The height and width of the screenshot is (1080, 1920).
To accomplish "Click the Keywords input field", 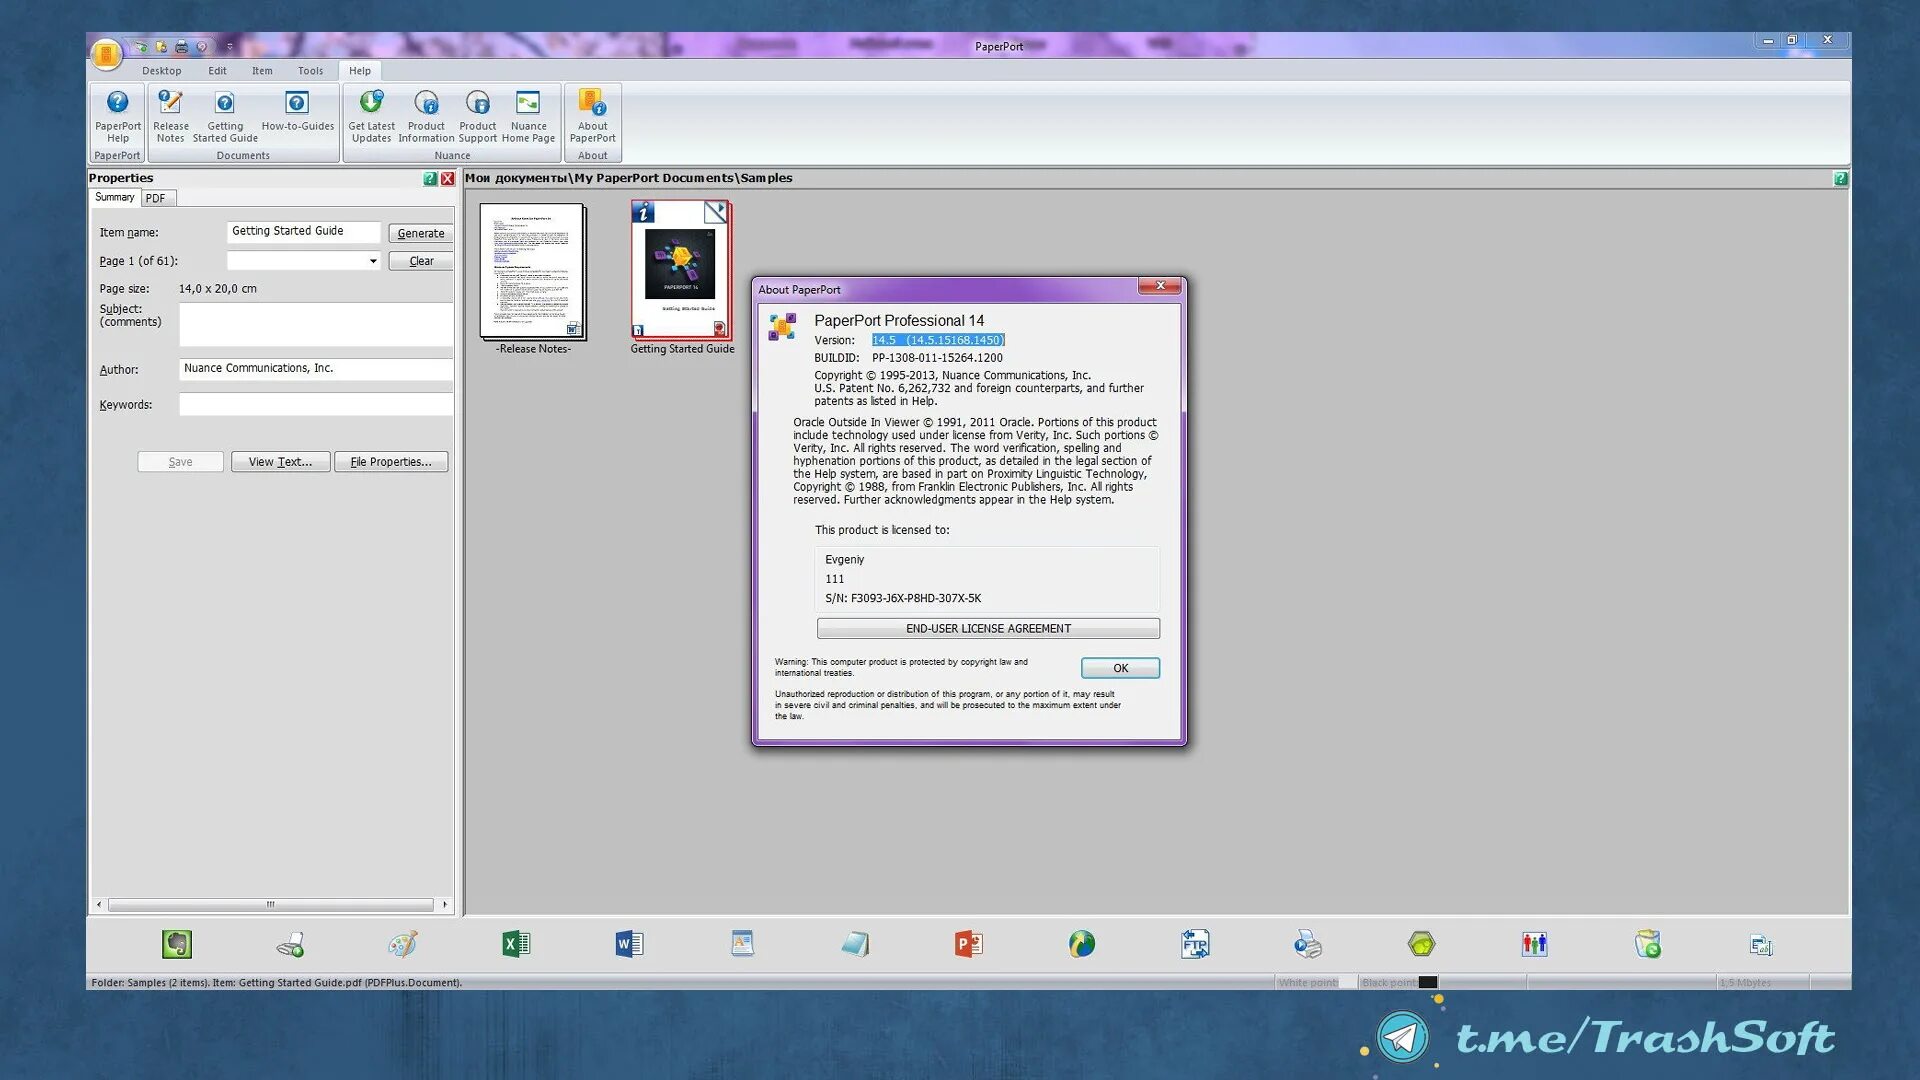I will point(316,405).
